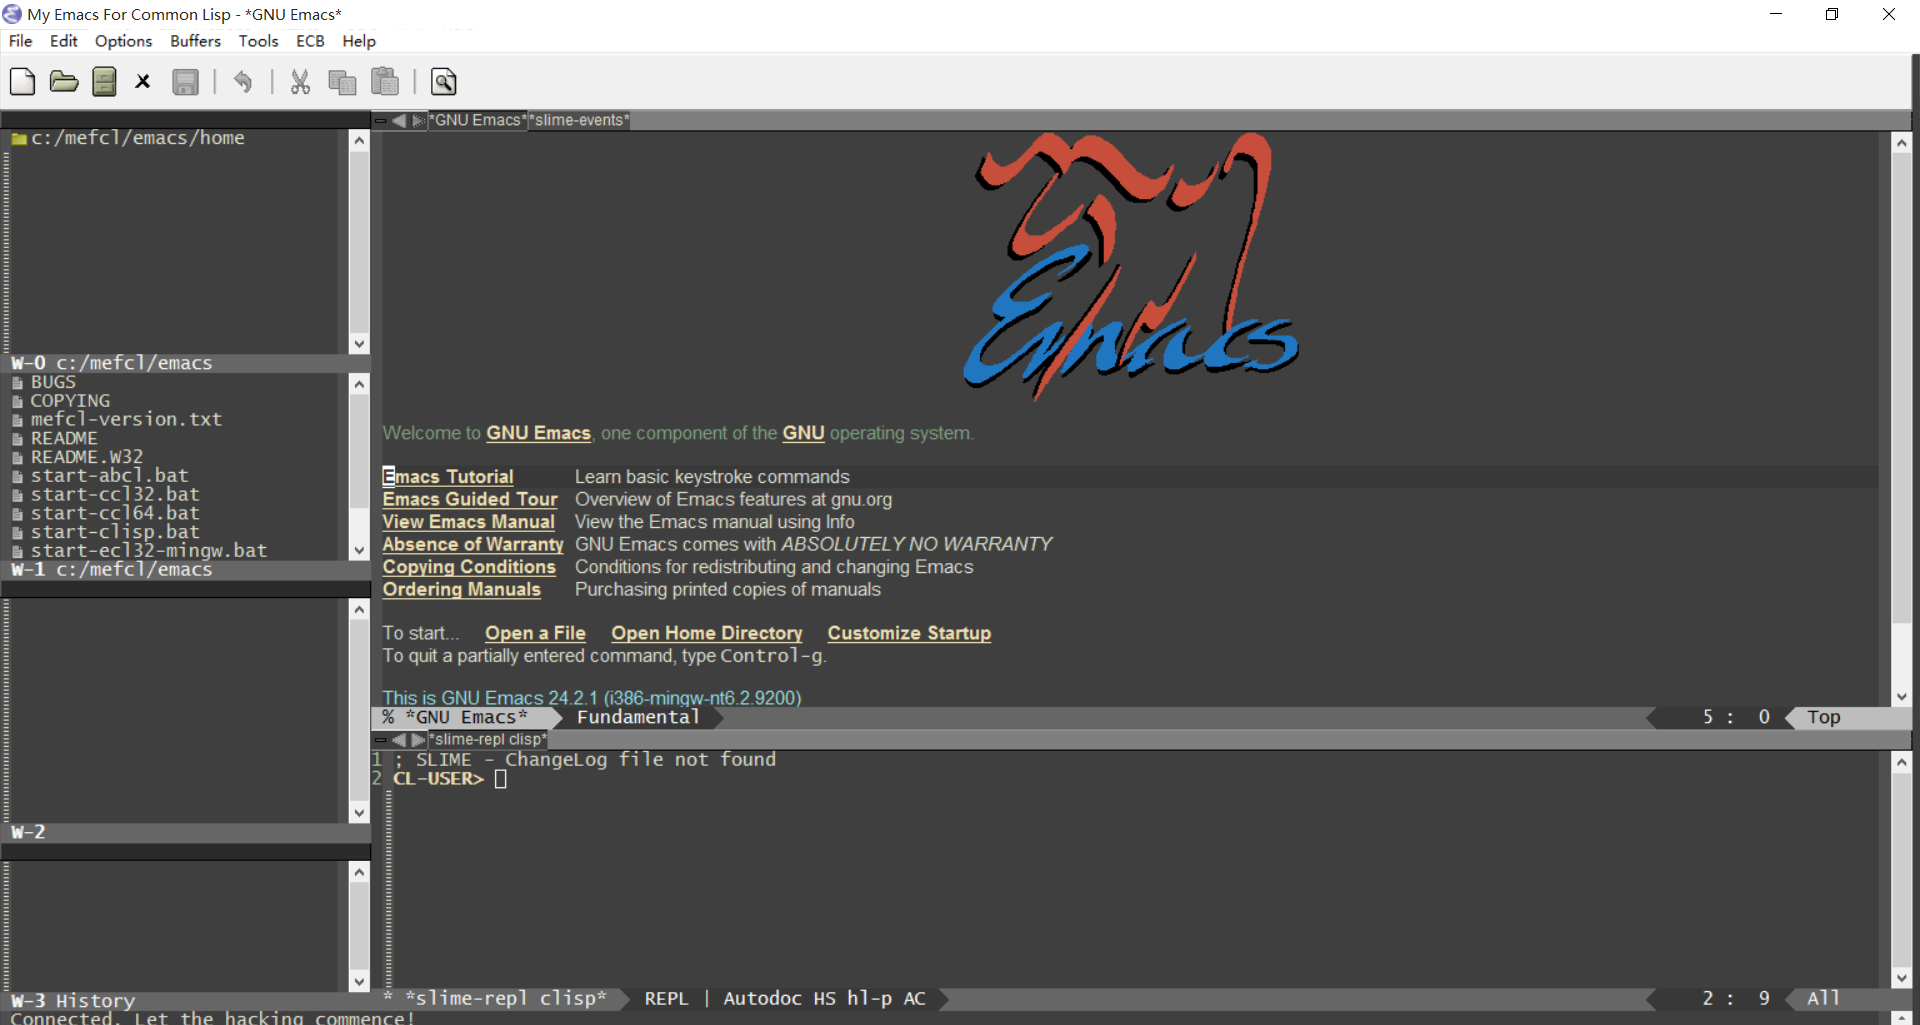The width and height of the screenshot is (1920, 1025).
Task: Click the up arrow of the directories pane scrollbar
Action: click(x=359, y=141)
